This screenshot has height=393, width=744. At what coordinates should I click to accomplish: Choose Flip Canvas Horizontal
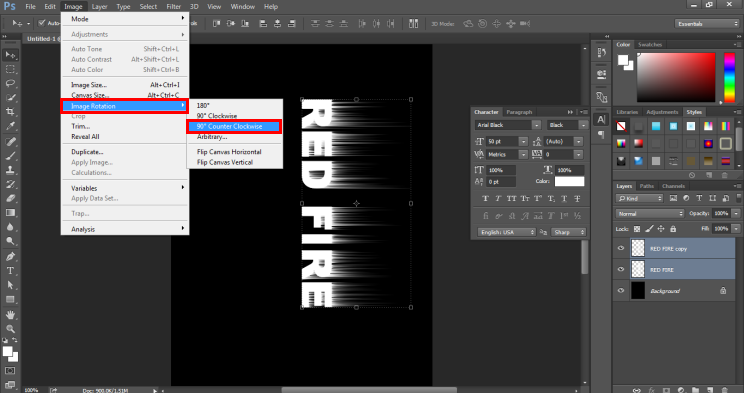[229, 152]
